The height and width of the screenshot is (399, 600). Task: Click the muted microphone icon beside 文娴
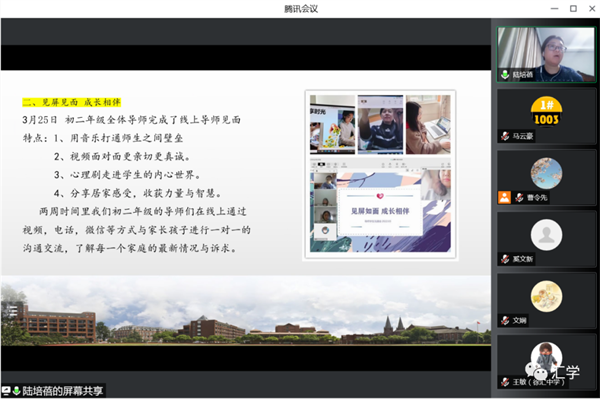[x=505, y=320]
